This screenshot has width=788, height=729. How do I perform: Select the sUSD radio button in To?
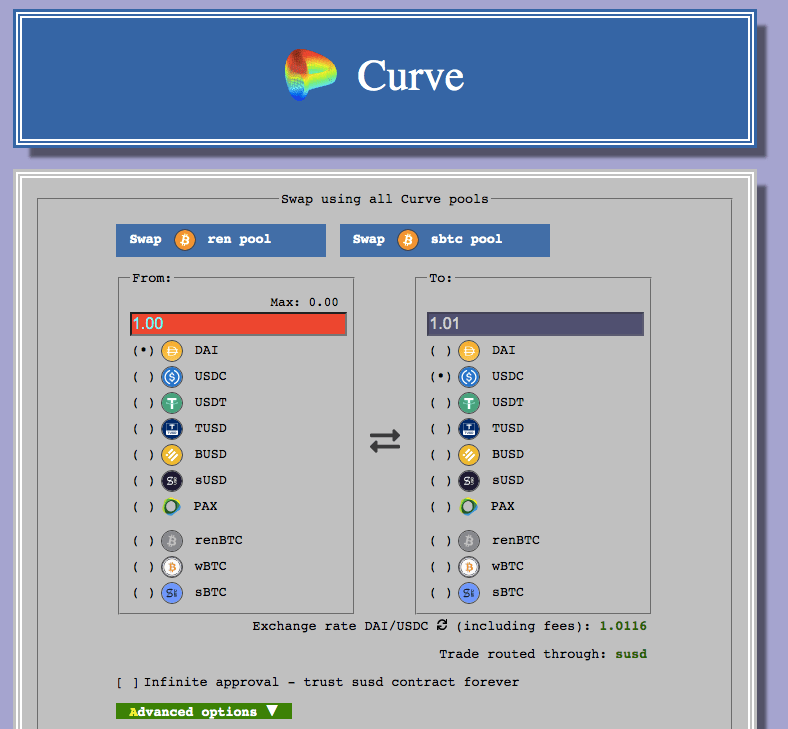click(441, 481)
